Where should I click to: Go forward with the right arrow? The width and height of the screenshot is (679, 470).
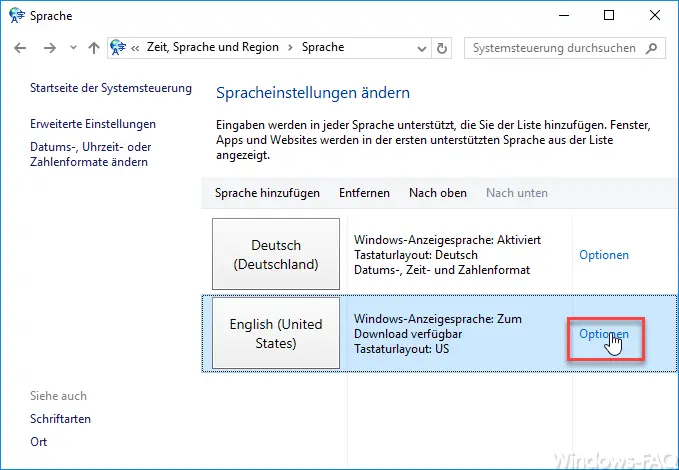tap(50, 48)
